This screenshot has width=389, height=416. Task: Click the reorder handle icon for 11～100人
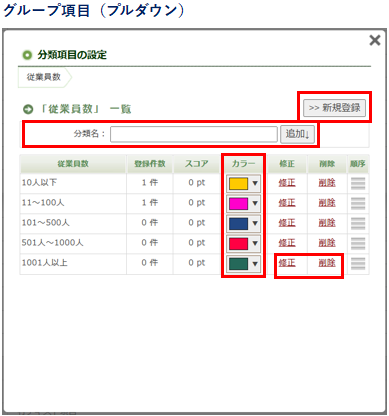coord(358,203)
